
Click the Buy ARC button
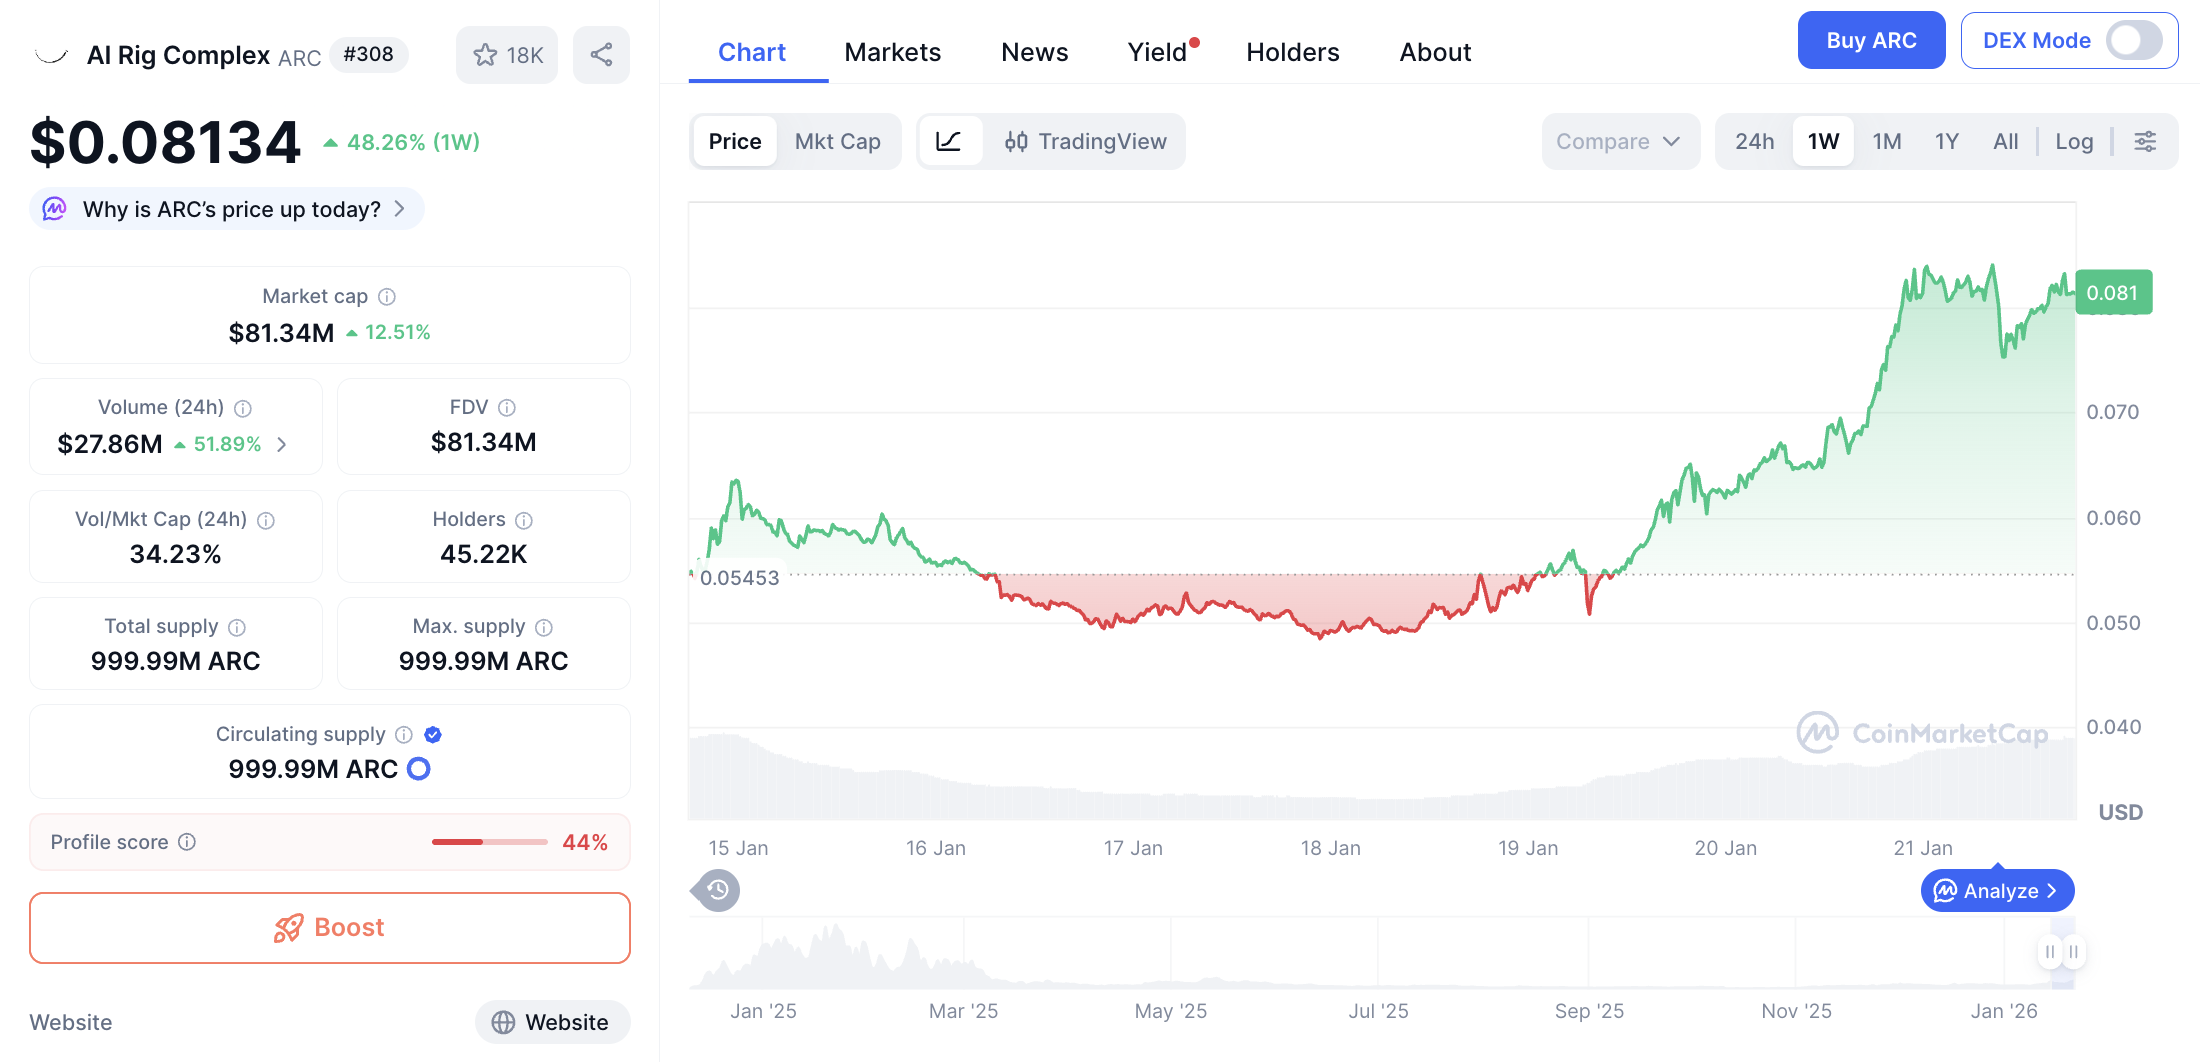click(1871, 41)
